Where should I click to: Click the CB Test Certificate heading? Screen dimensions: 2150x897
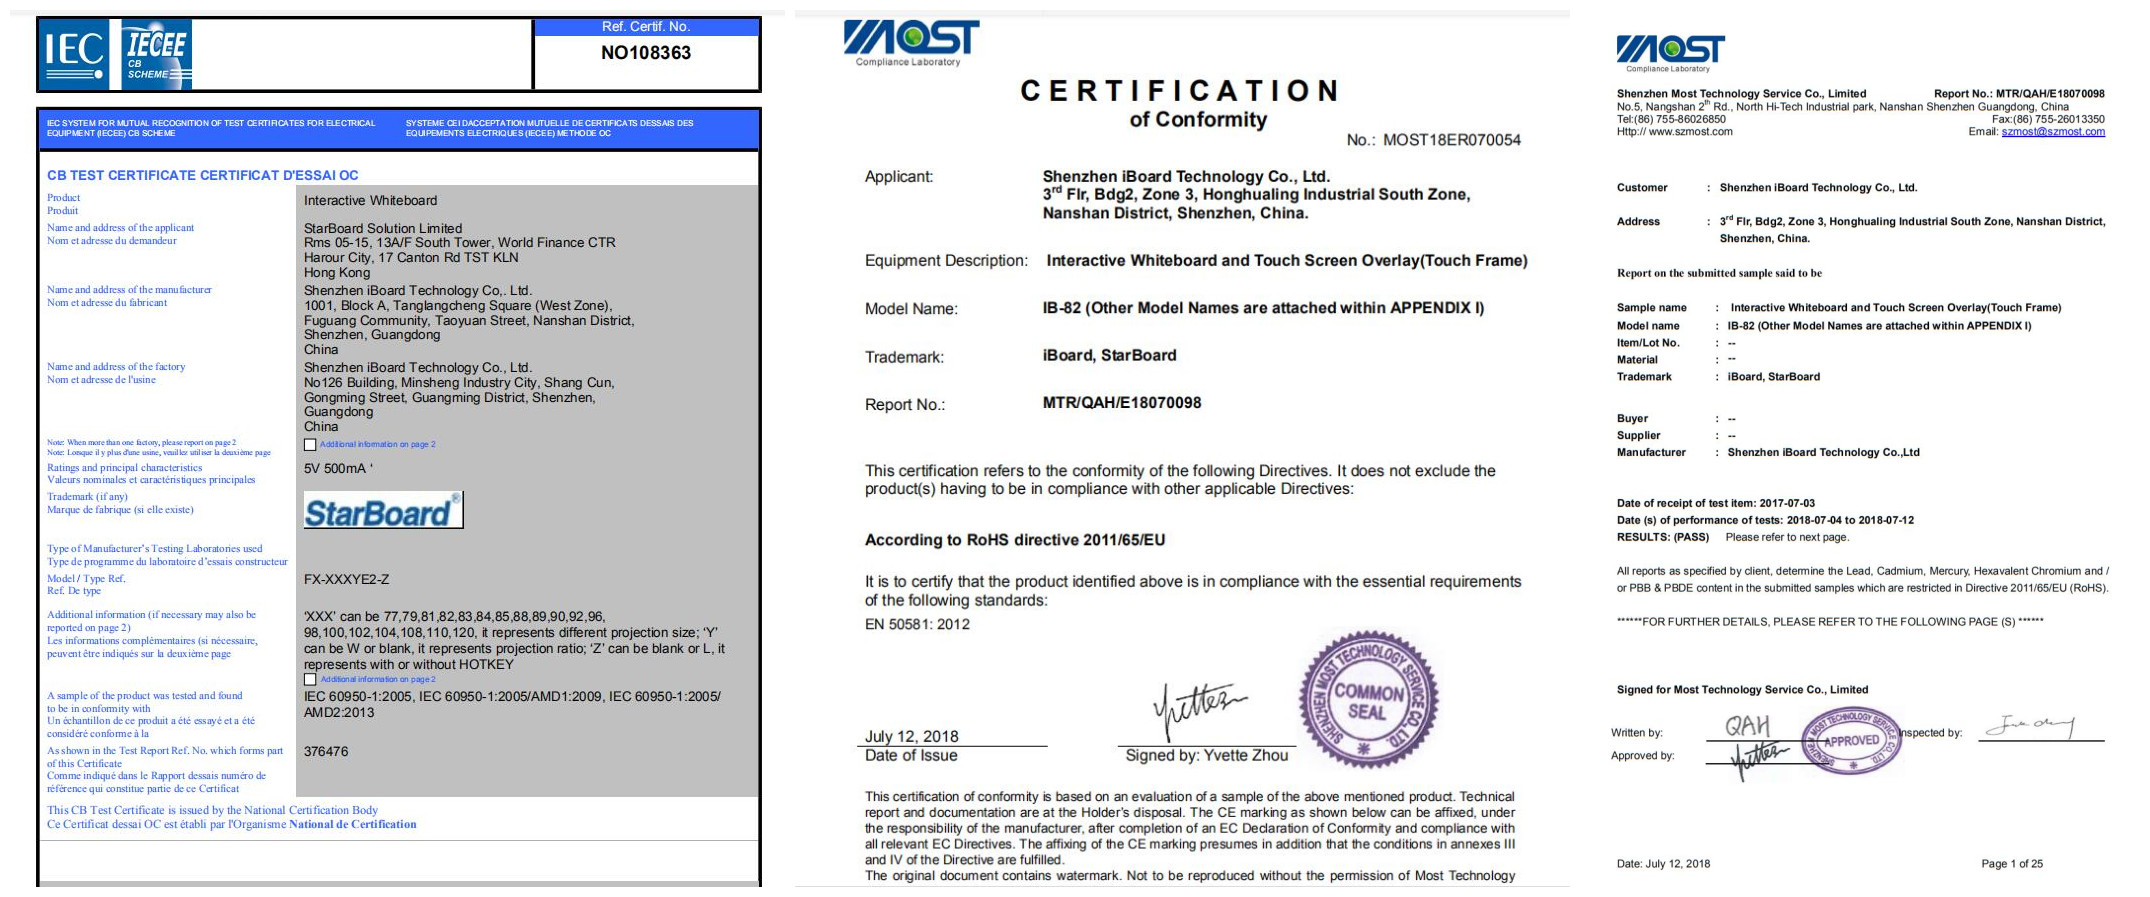[202, 175]
